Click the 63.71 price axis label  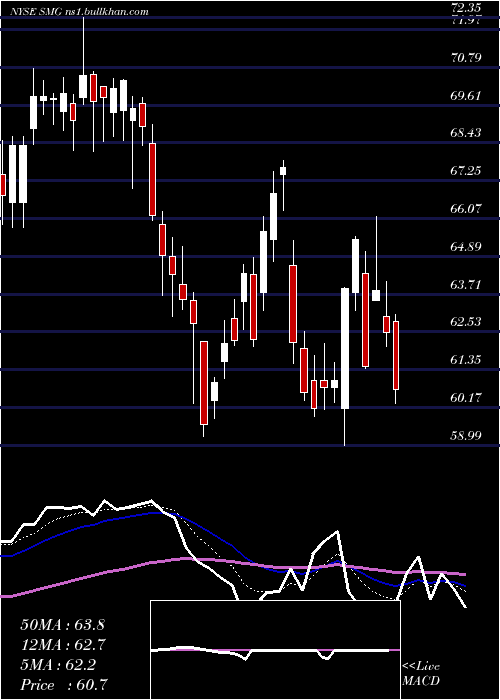click(x=466, y=284)
